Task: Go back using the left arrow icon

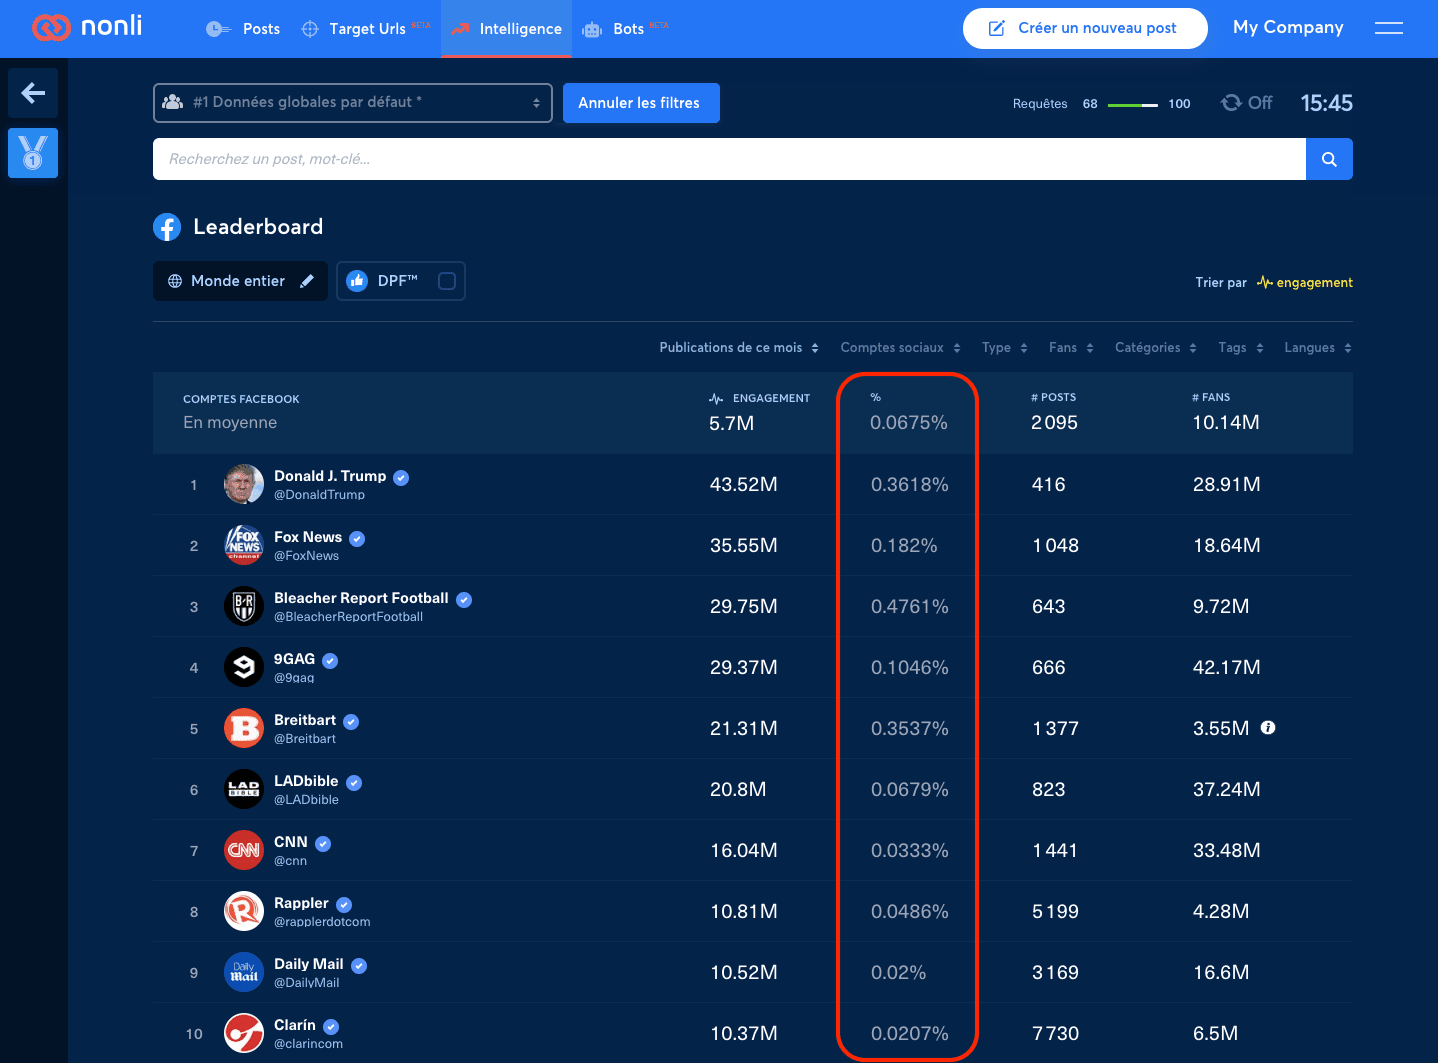Action: [x=33, y=93]
